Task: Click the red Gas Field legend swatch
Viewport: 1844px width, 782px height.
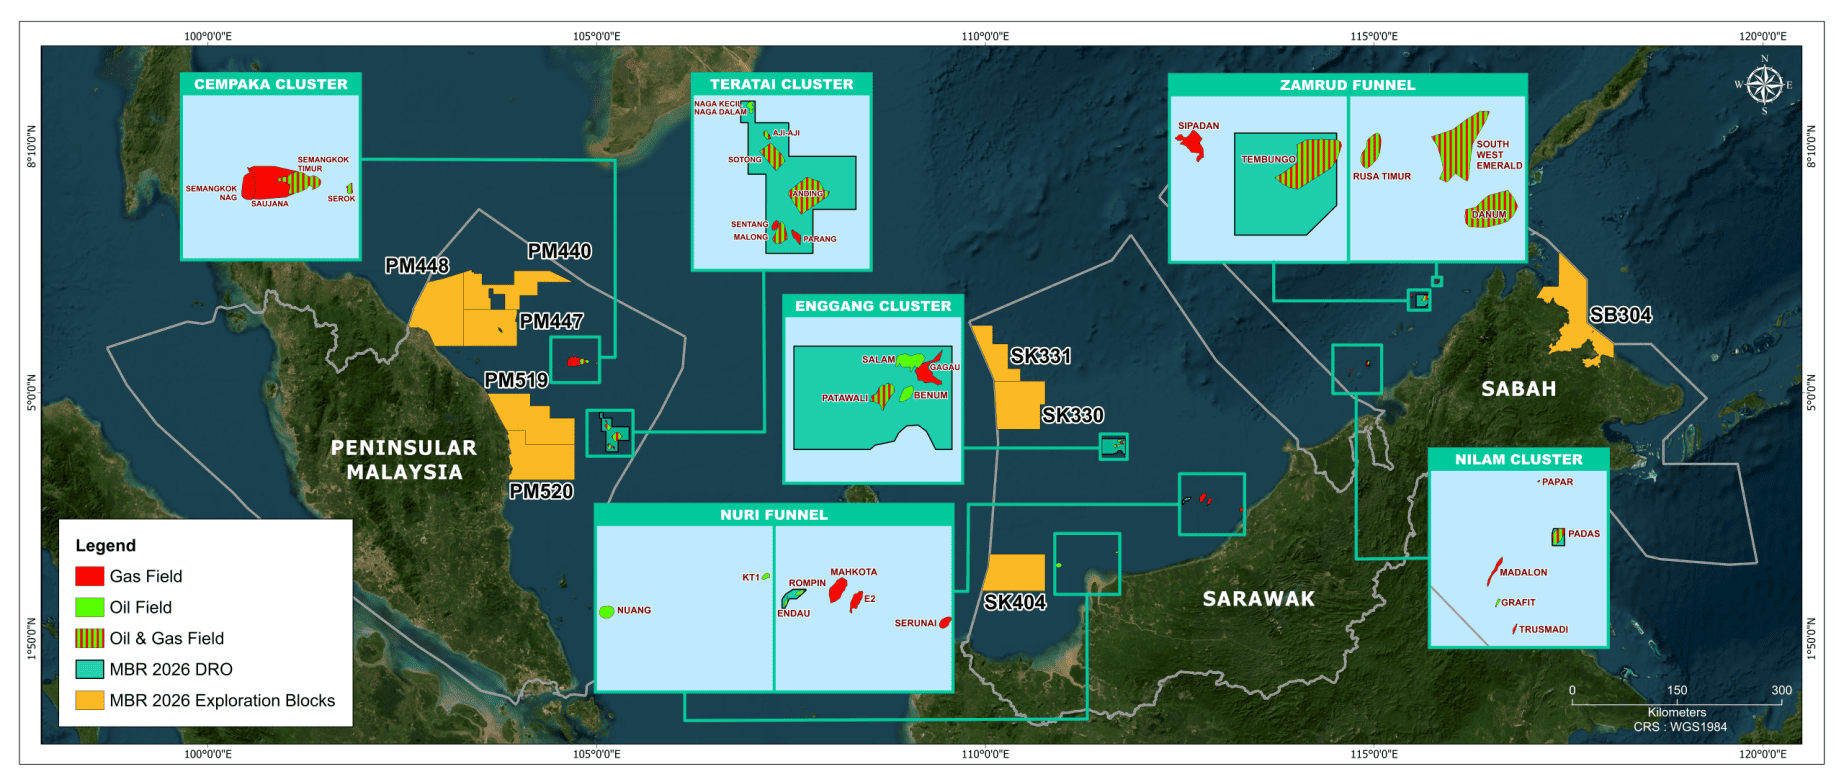Action: pos(90,576)
